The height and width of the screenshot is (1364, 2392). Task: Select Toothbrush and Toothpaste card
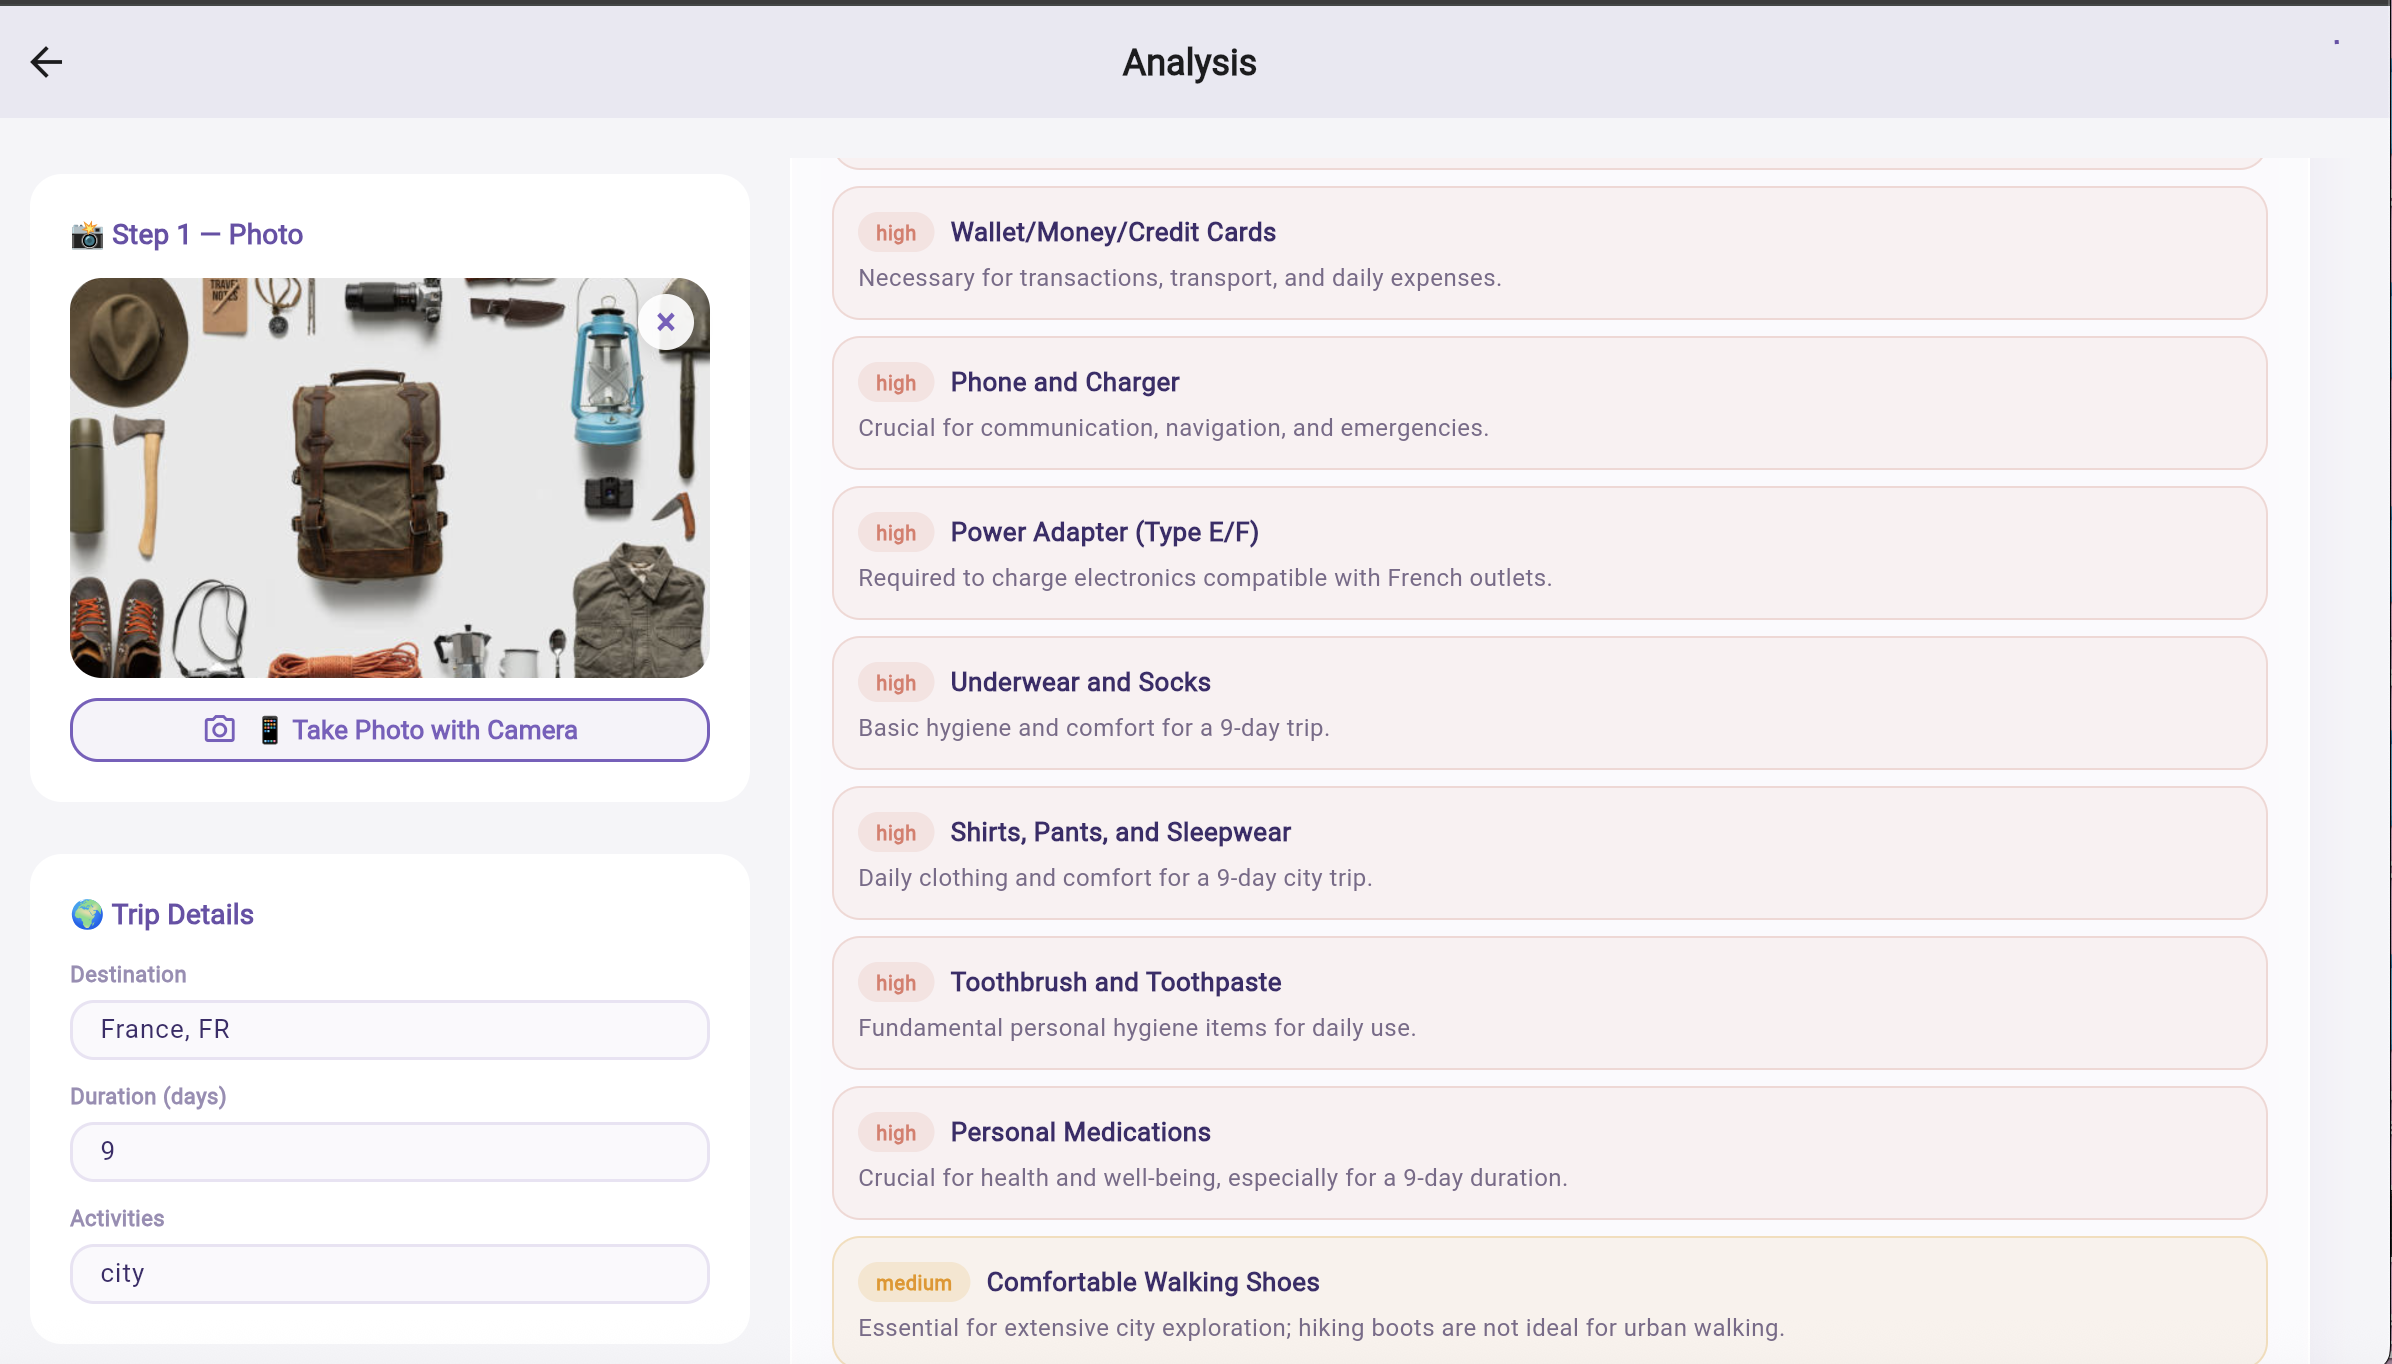[x=1548, y=1003]
